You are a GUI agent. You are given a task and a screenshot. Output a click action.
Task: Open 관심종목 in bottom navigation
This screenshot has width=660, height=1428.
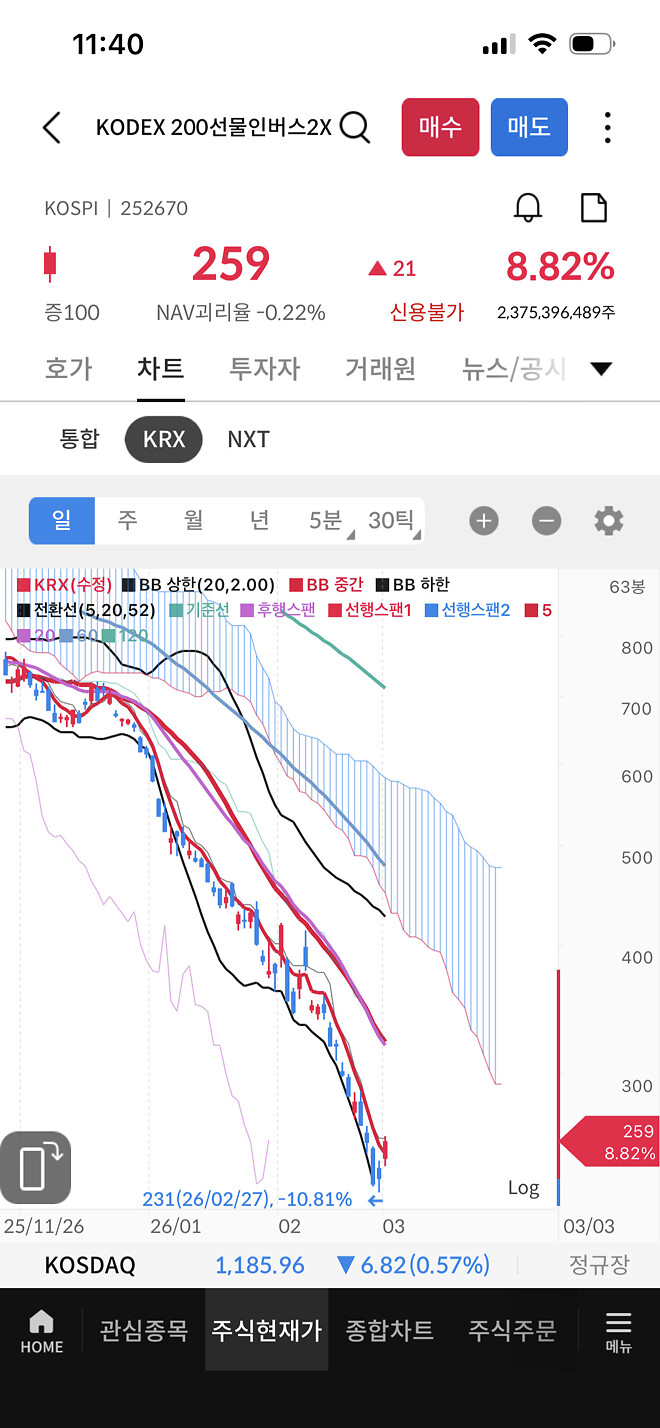point(144,1330)
